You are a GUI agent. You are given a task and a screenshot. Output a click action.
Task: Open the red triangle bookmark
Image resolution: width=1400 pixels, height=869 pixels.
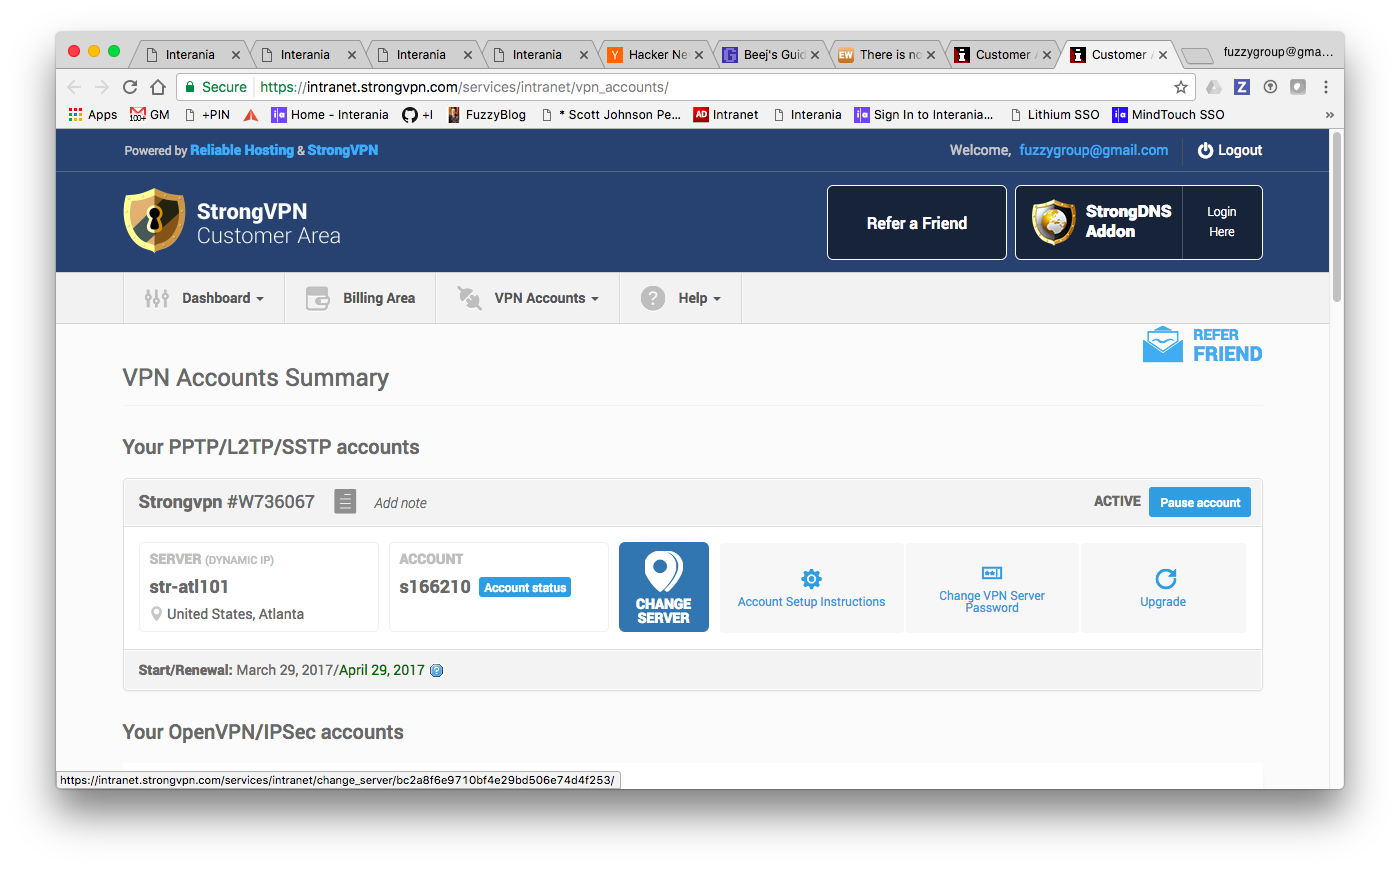[251, 115]
